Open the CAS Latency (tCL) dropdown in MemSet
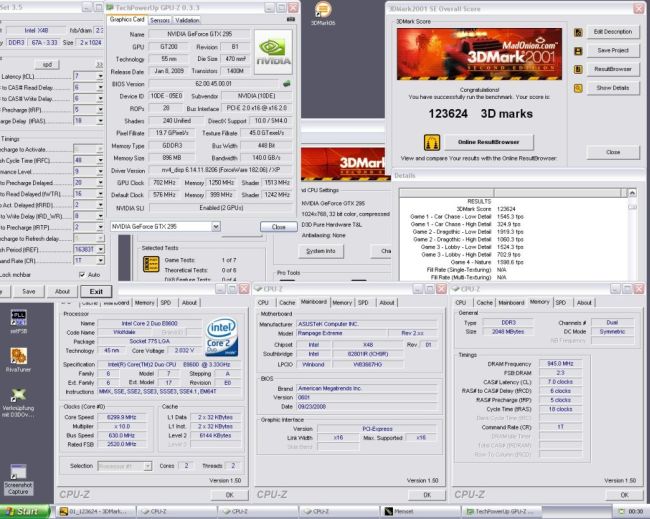650x519 pixels. point(100,76)
